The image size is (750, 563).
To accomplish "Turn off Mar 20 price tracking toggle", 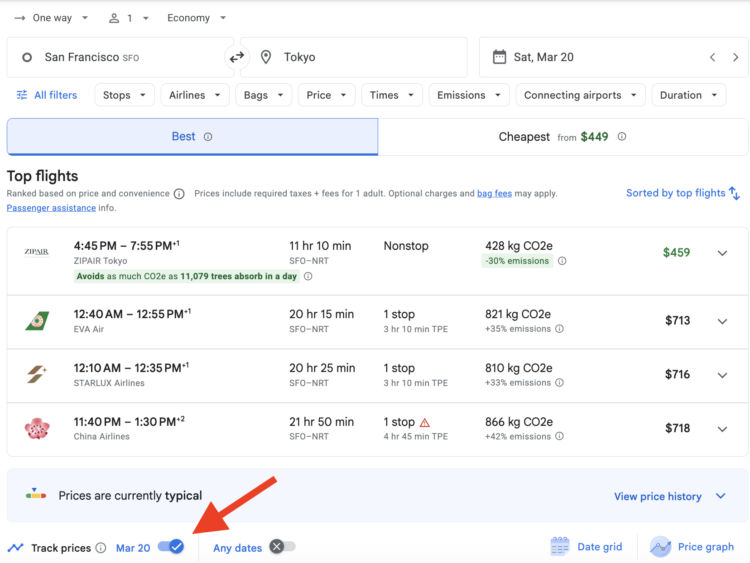I will [x=171, y=546].
